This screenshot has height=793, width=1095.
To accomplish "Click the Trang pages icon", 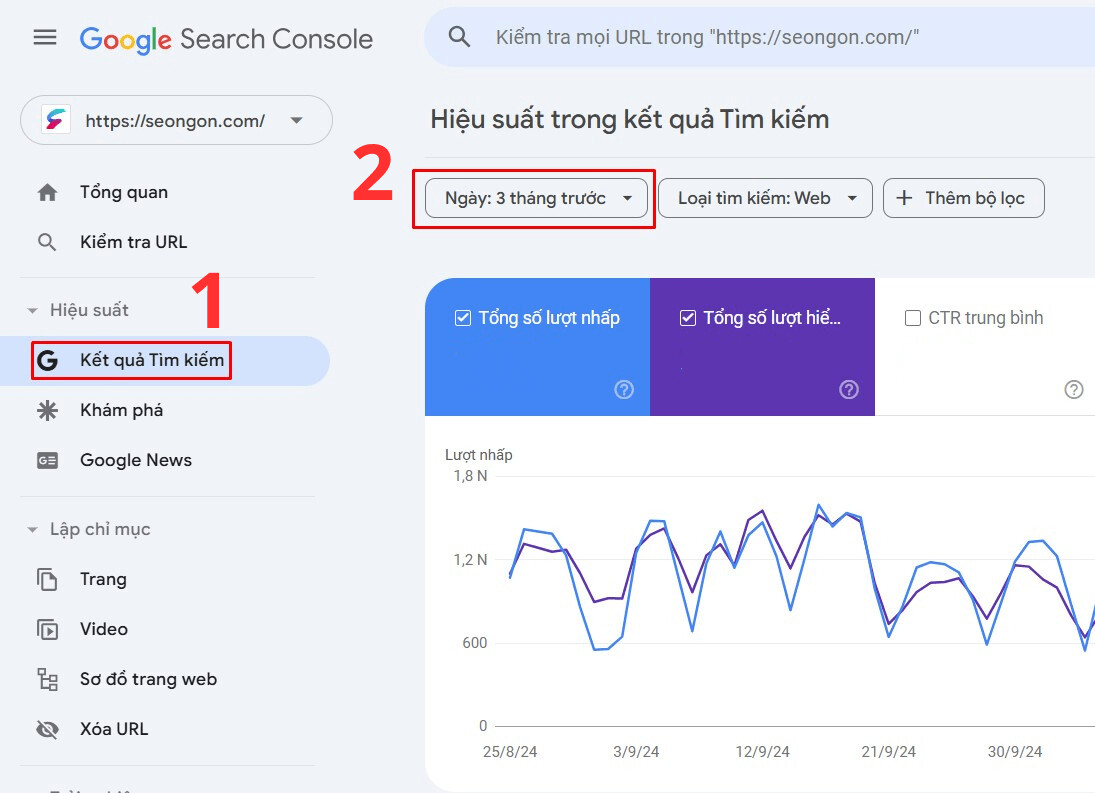I will 47,579.
